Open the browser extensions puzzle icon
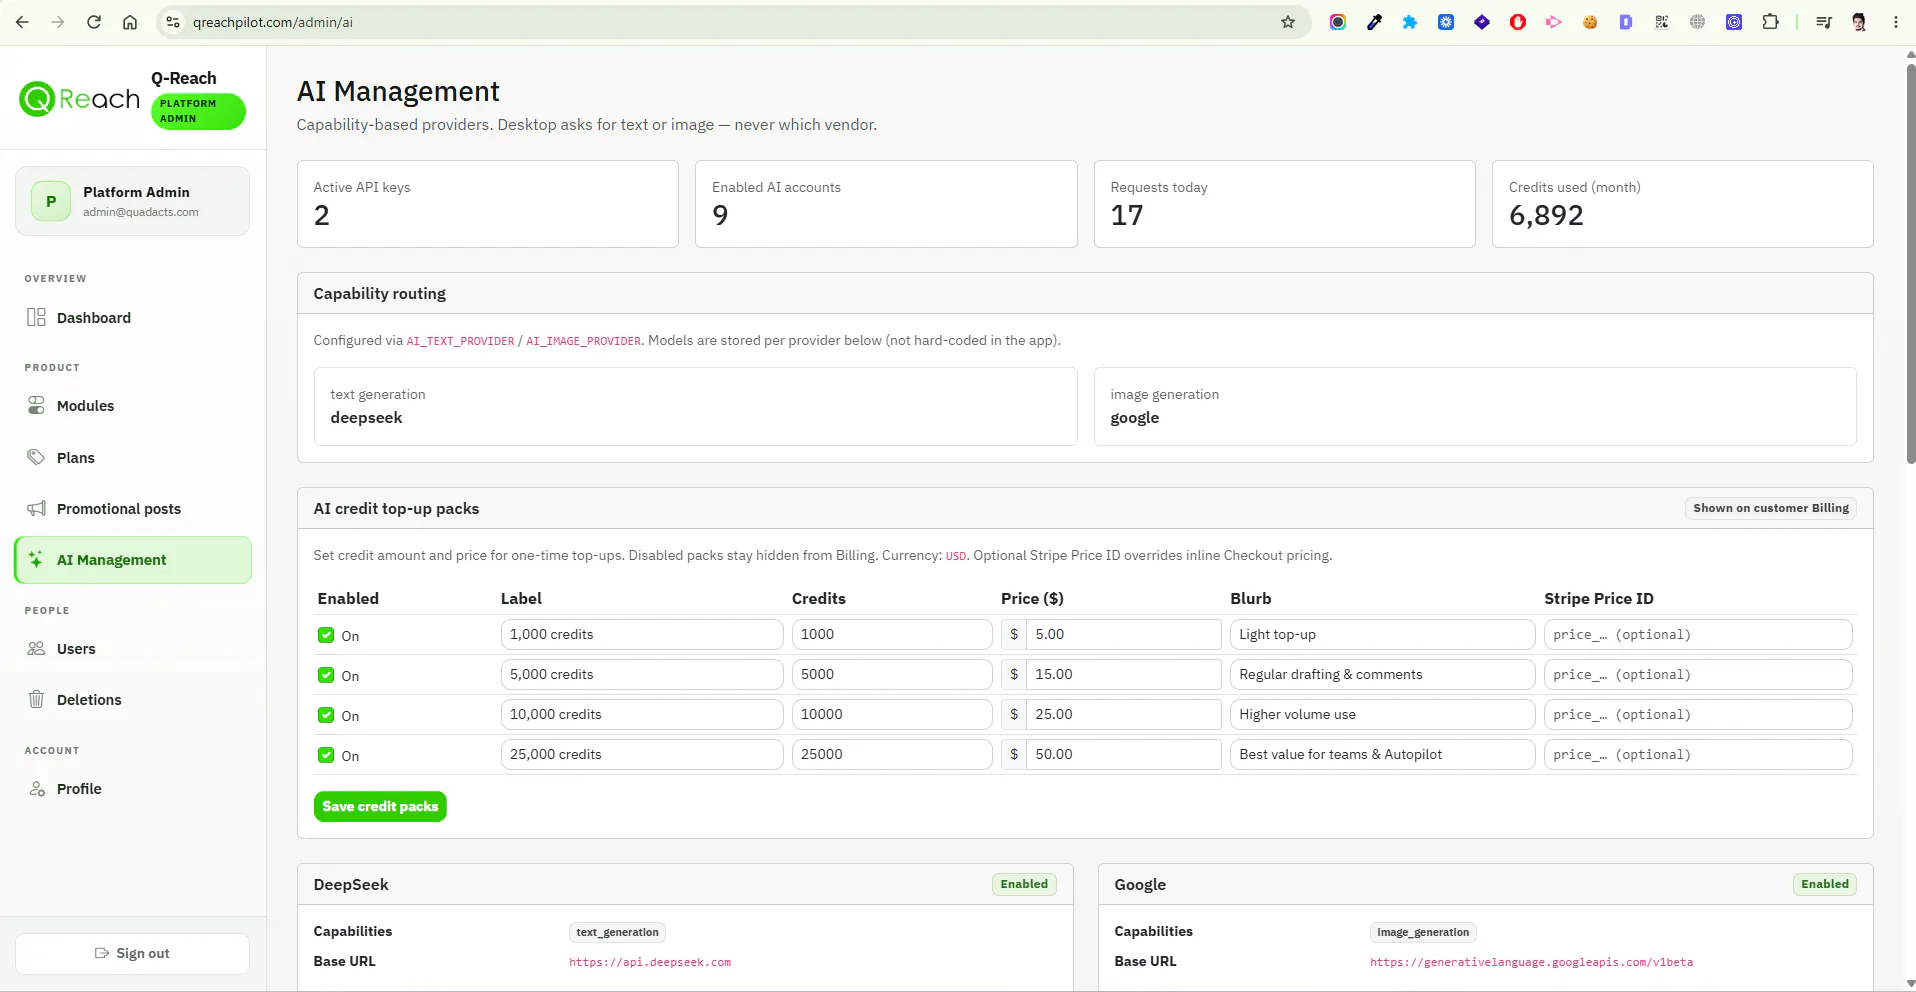This screenshot has width=1916, height=992. 1770,22
